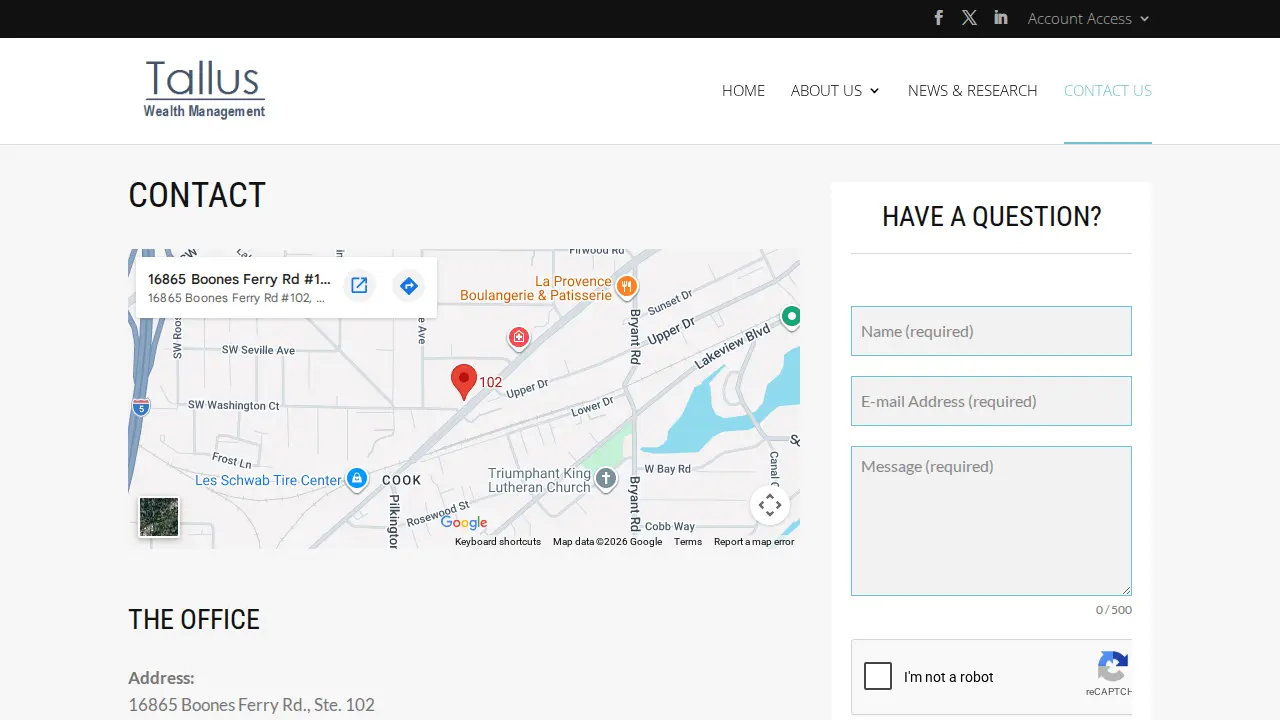
Task: Click the open-in-new-window map icon
Action: [x=359, y=286]
